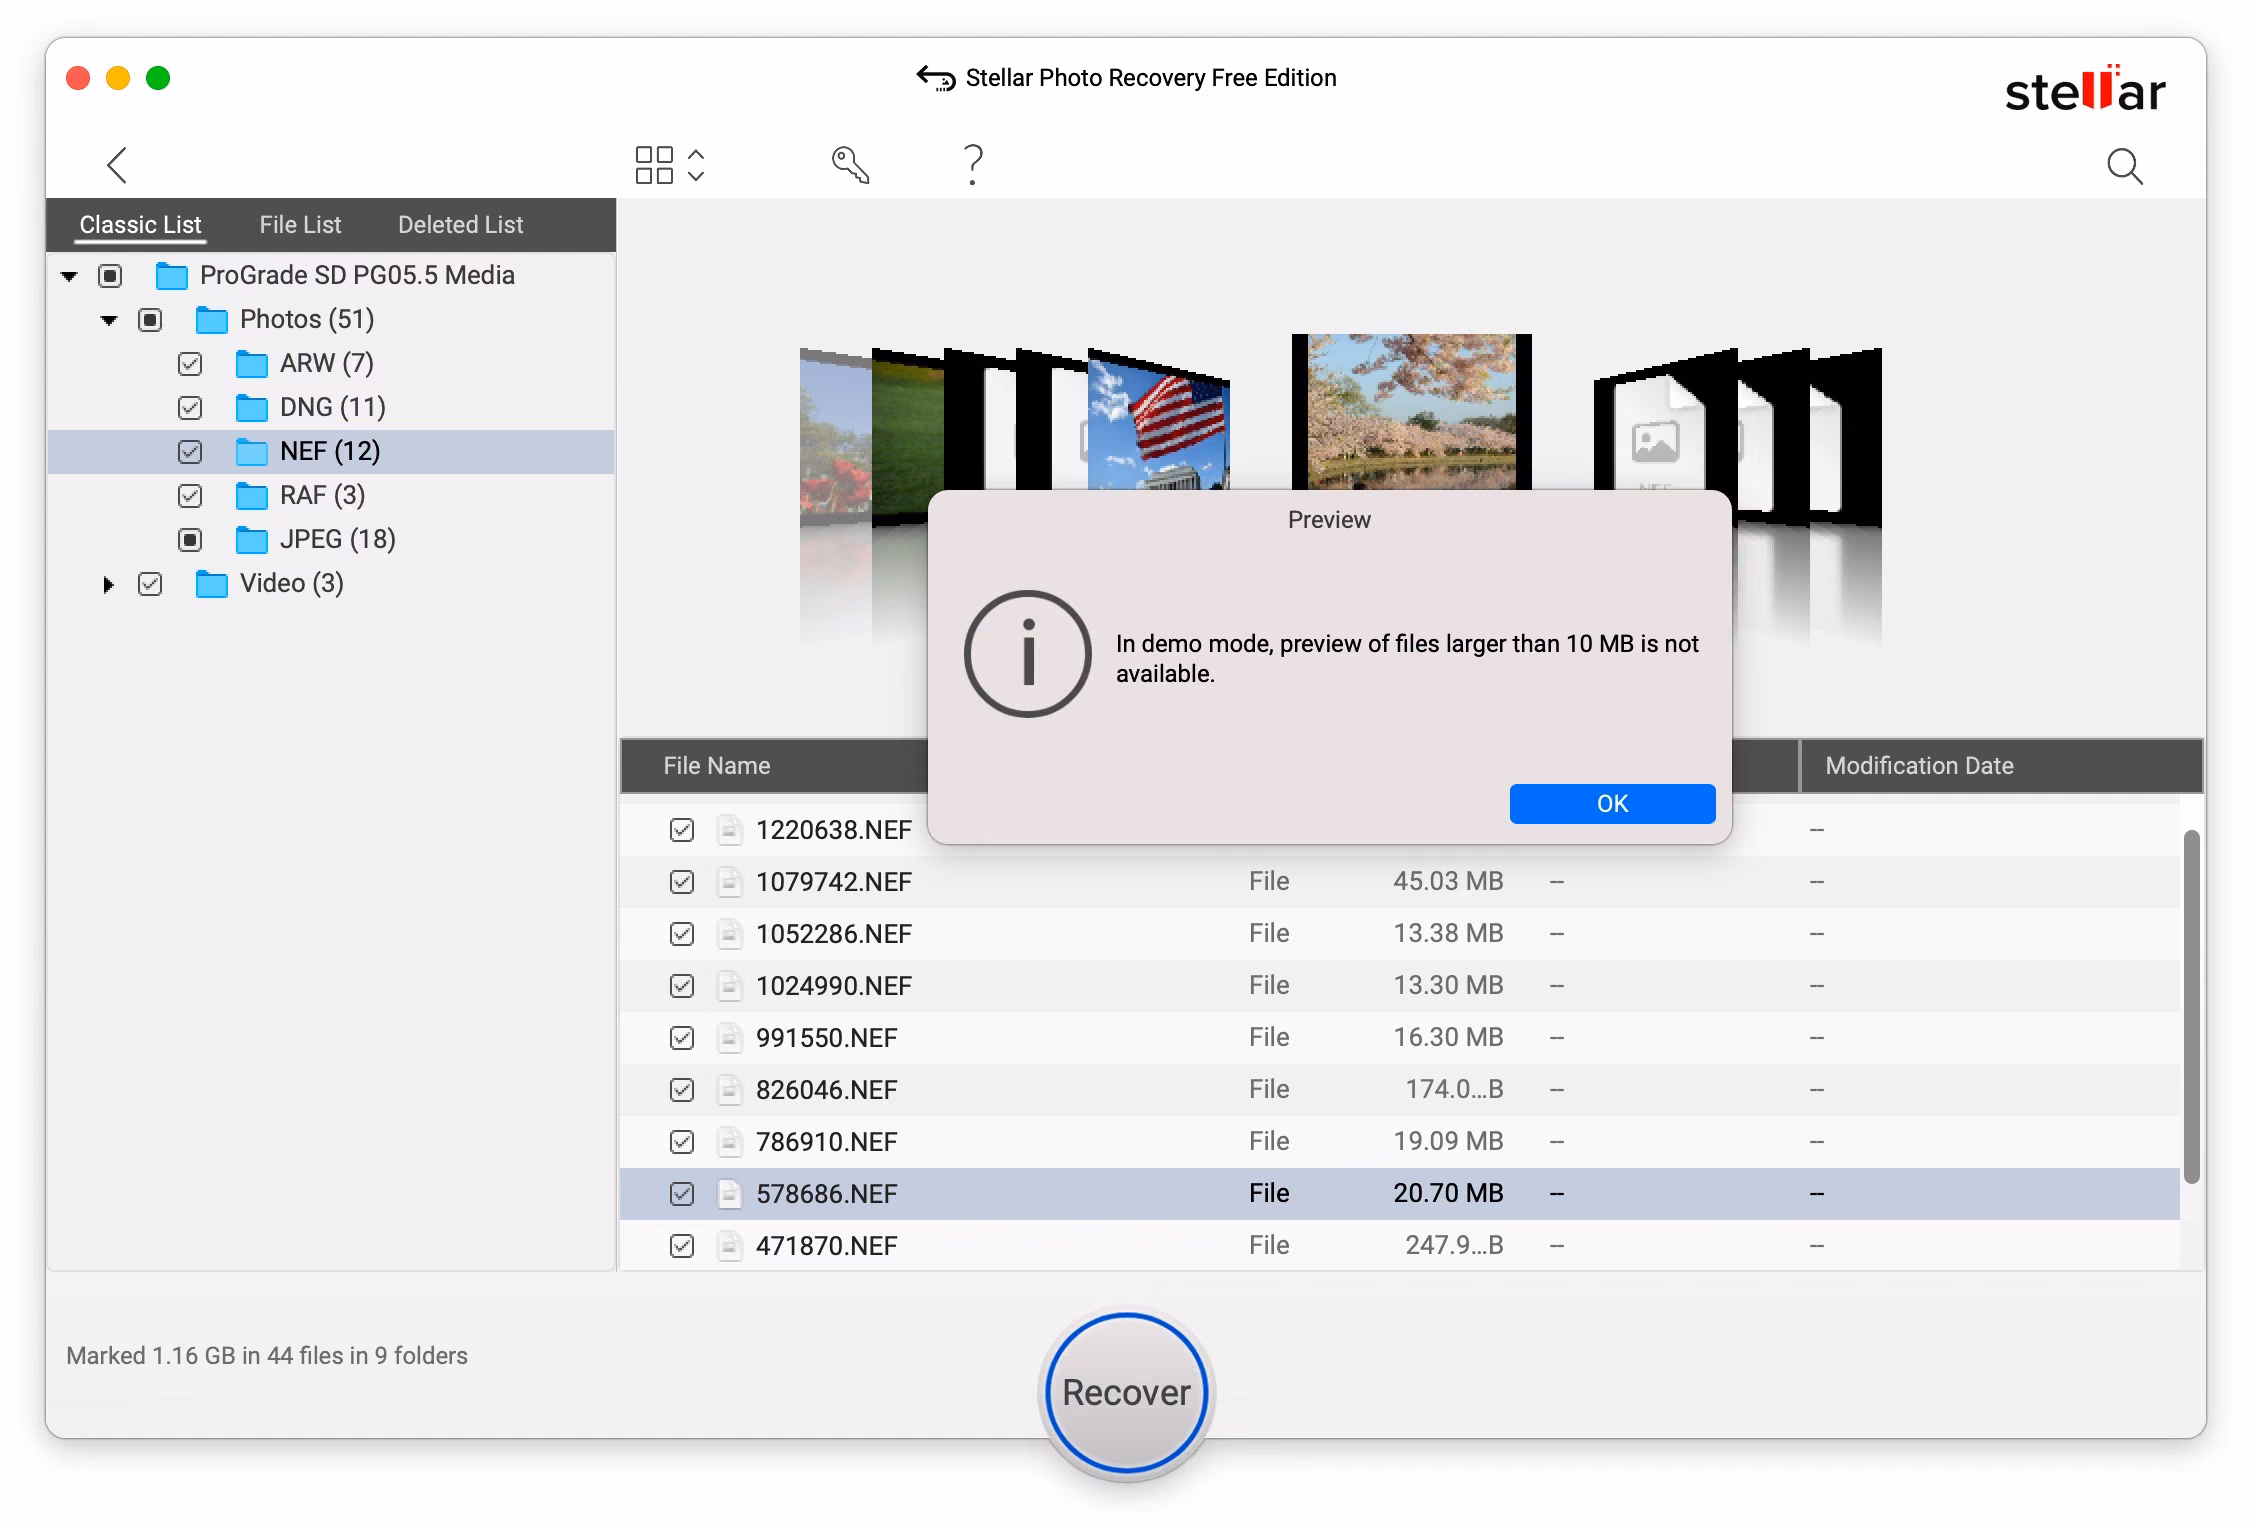Select the JPEG (18) tree row

tap(331, 540)
